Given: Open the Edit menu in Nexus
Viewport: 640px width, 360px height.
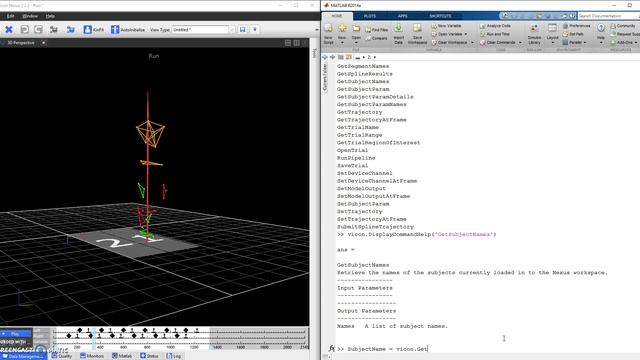Looking at the screenshot, I should (x=11, y=16).
